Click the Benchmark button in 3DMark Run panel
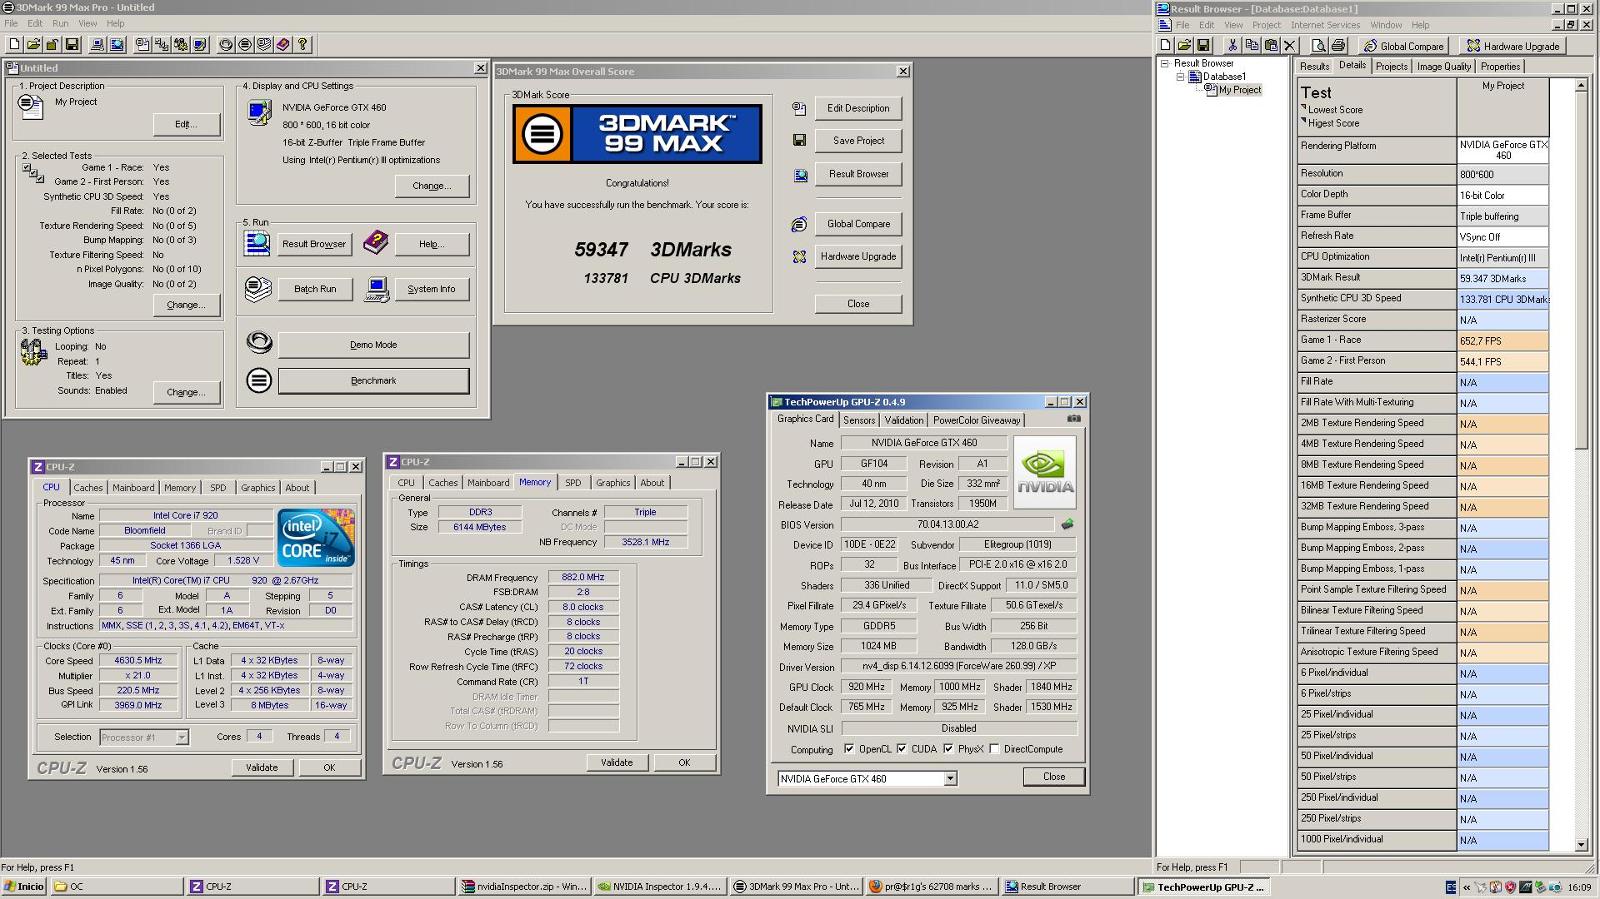 coord(373,381)
